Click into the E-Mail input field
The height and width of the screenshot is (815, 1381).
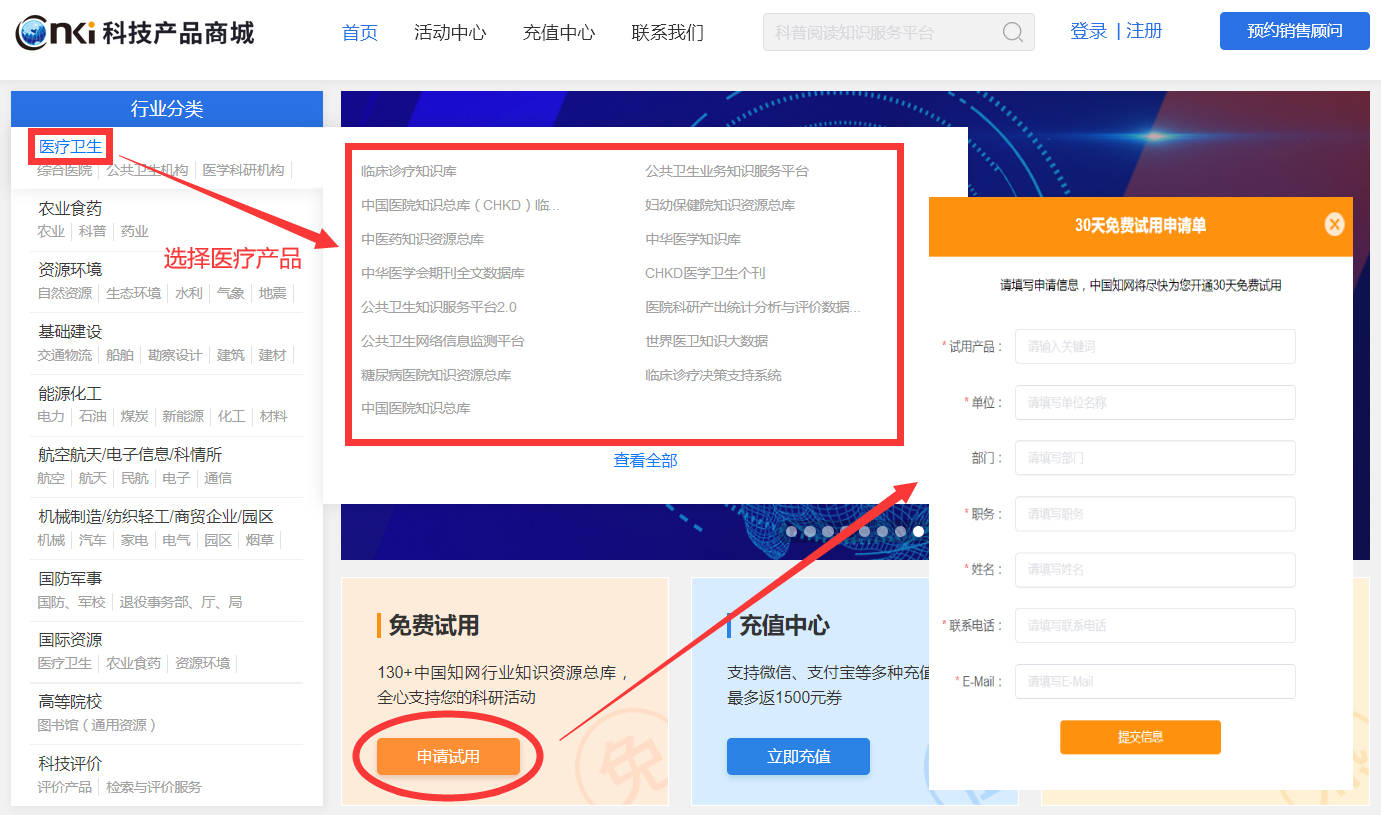(1155, 681)
